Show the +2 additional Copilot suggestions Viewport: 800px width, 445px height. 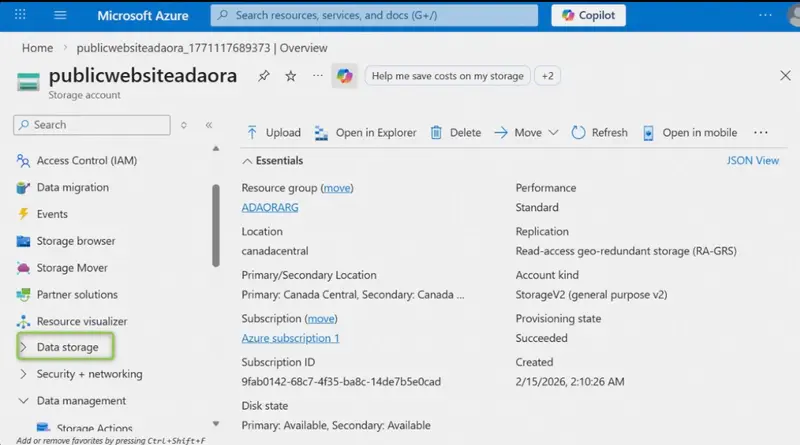coord(547,76)
